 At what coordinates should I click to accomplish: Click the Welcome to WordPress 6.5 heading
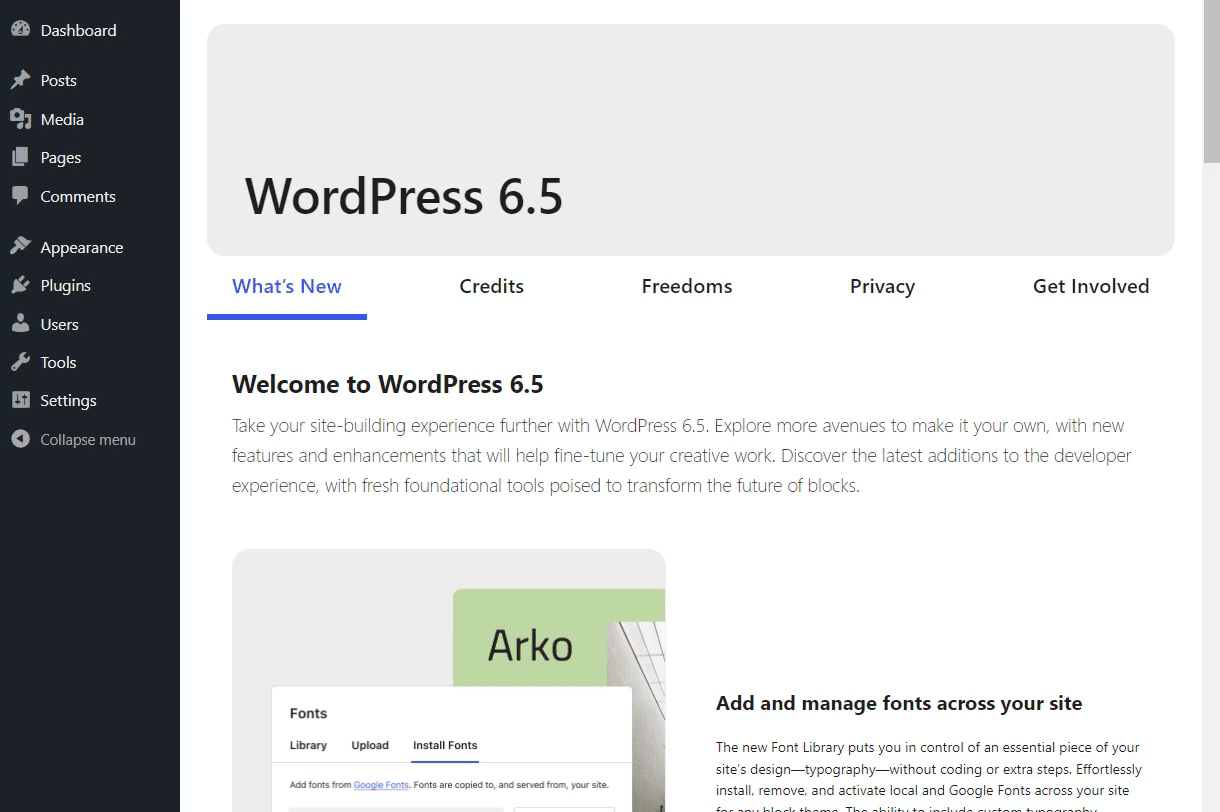388,385
